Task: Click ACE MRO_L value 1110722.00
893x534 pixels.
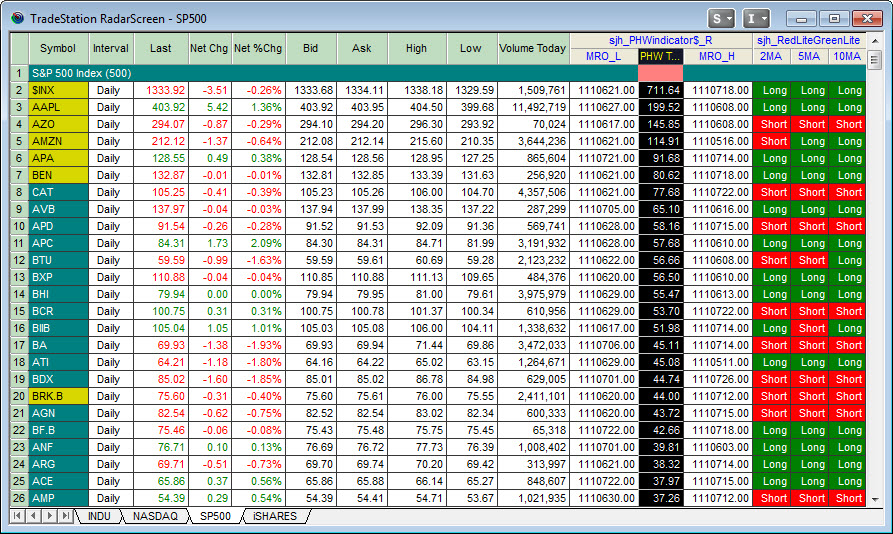Action: point(604,481)
